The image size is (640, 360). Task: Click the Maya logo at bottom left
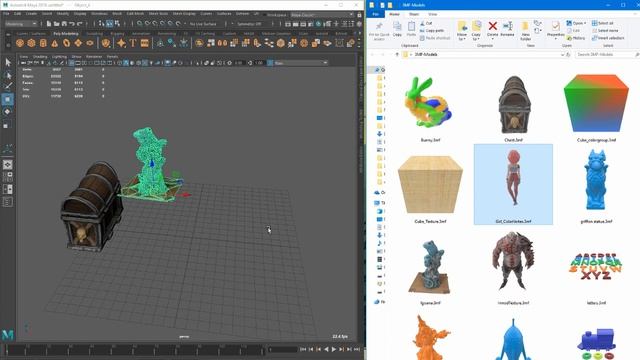(x=8, y=335)
